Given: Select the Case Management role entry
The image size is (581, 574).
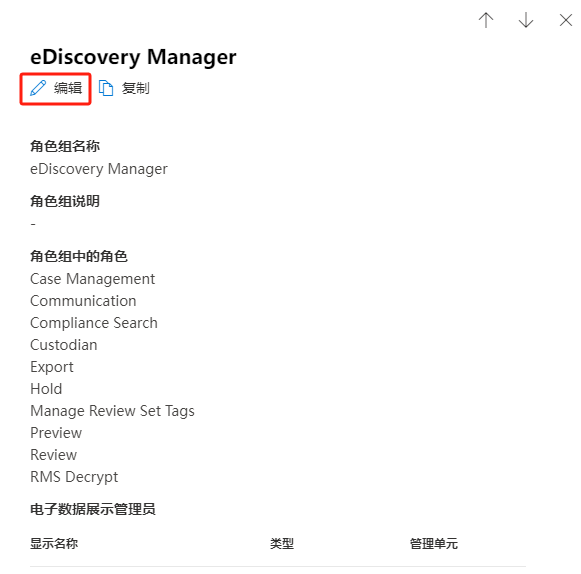Looking at the screenshot, I should tap(93, 279).
